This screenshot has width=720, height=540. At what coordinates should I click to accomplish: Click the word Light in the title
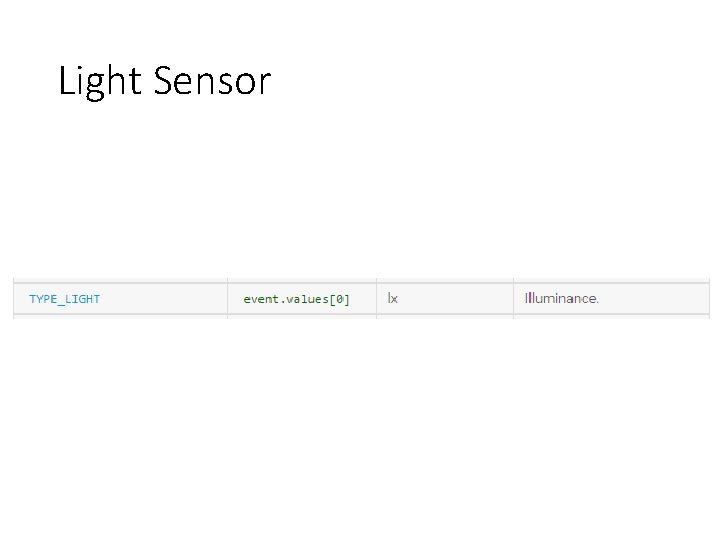[x=100, y=82]
